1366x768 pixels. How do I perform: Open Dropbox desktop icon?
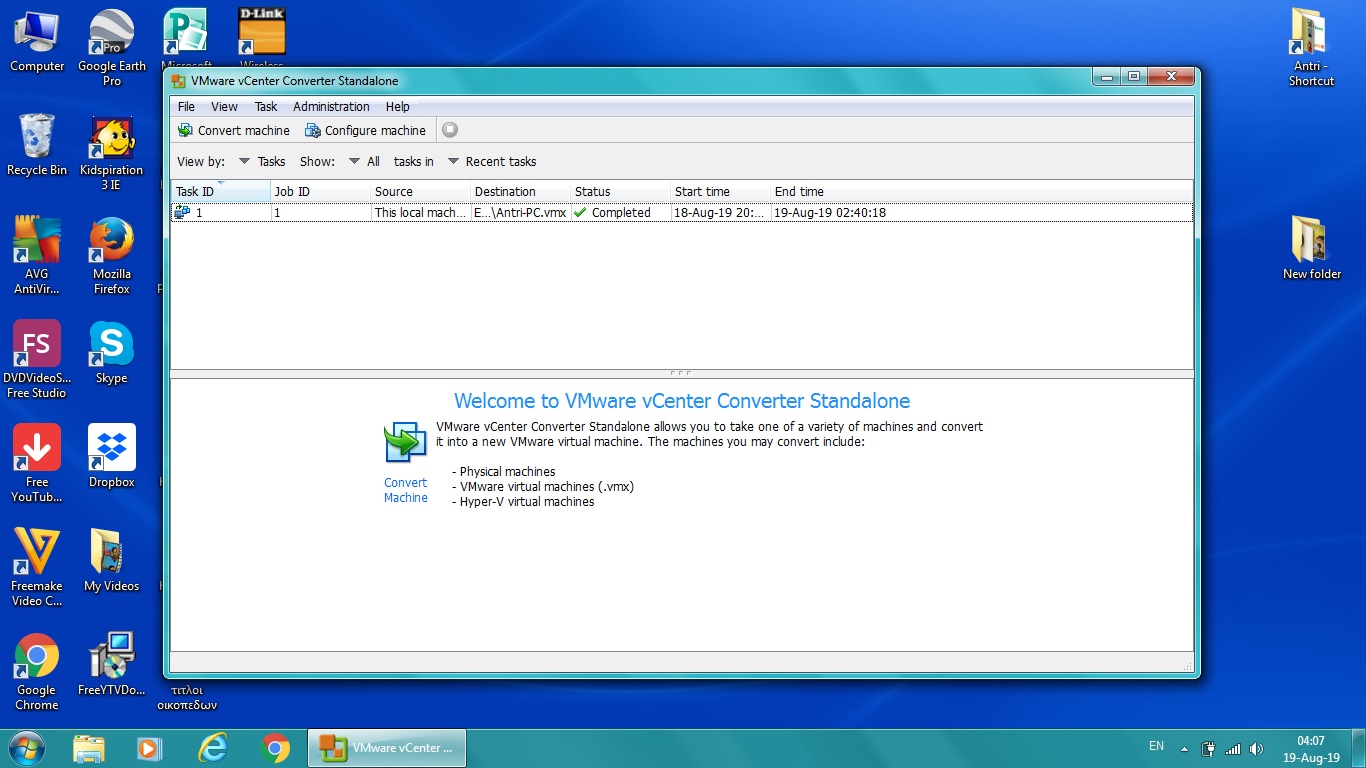coord(112,457)
